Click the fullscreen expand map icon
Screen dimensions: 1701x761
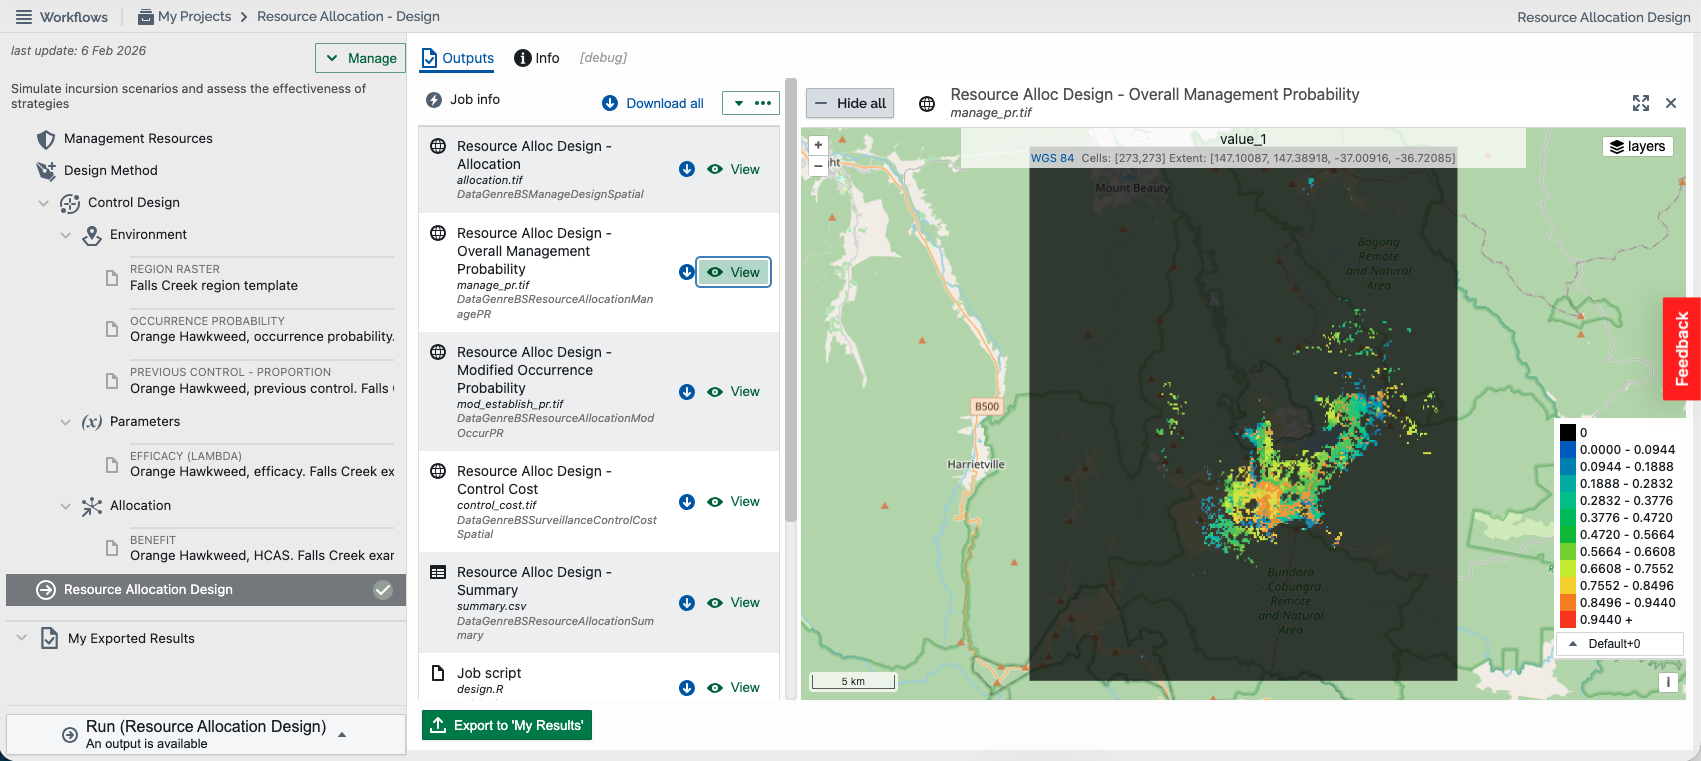click(1641, 103)
